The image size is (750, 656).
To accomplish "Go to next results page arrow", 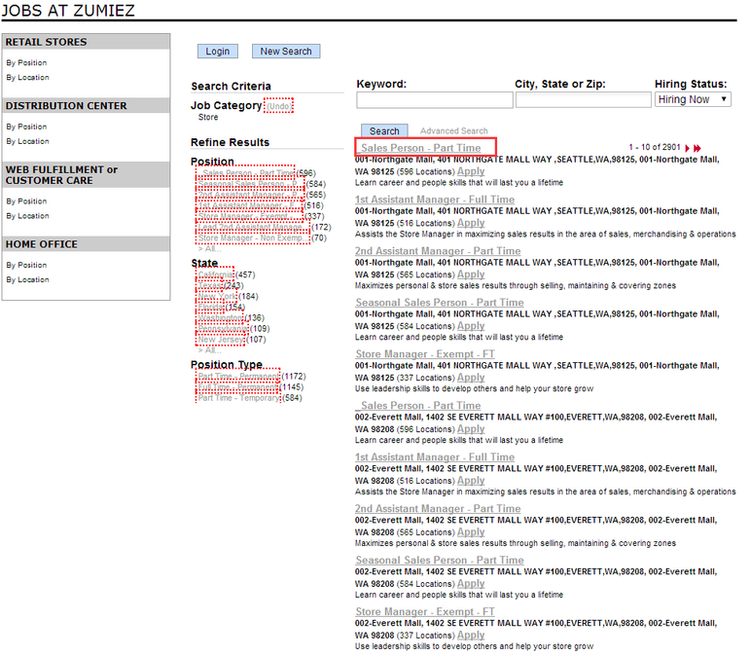I will (687, 148).
